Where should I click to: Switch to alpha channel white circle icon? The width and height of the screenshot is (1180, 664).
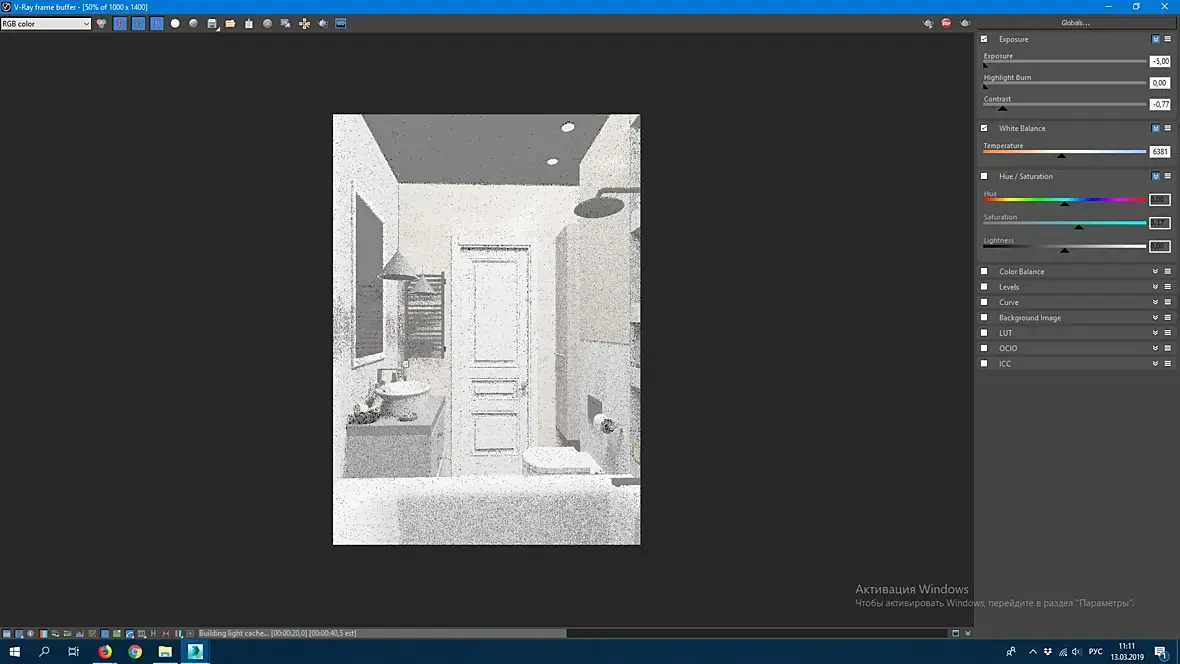click(175, 23)
